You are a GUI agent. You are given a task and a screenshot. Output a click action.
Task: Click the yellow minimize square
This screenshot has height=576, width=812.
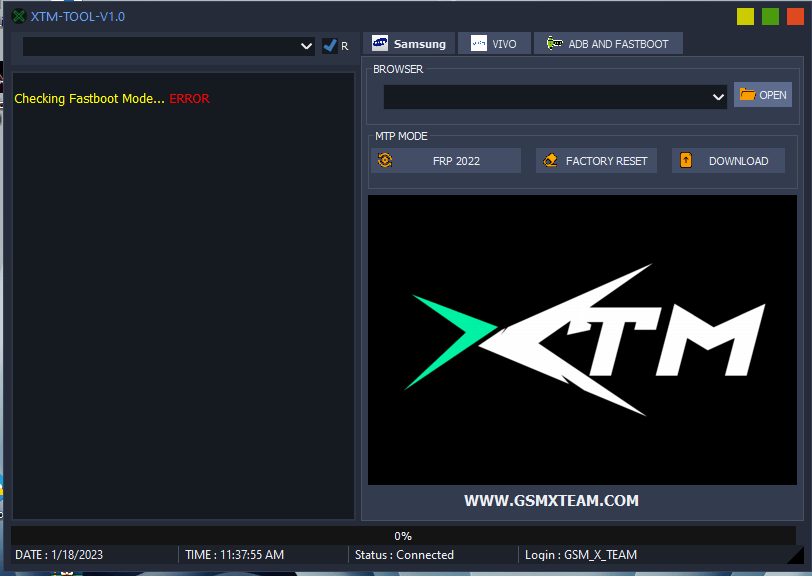point(745,17)
